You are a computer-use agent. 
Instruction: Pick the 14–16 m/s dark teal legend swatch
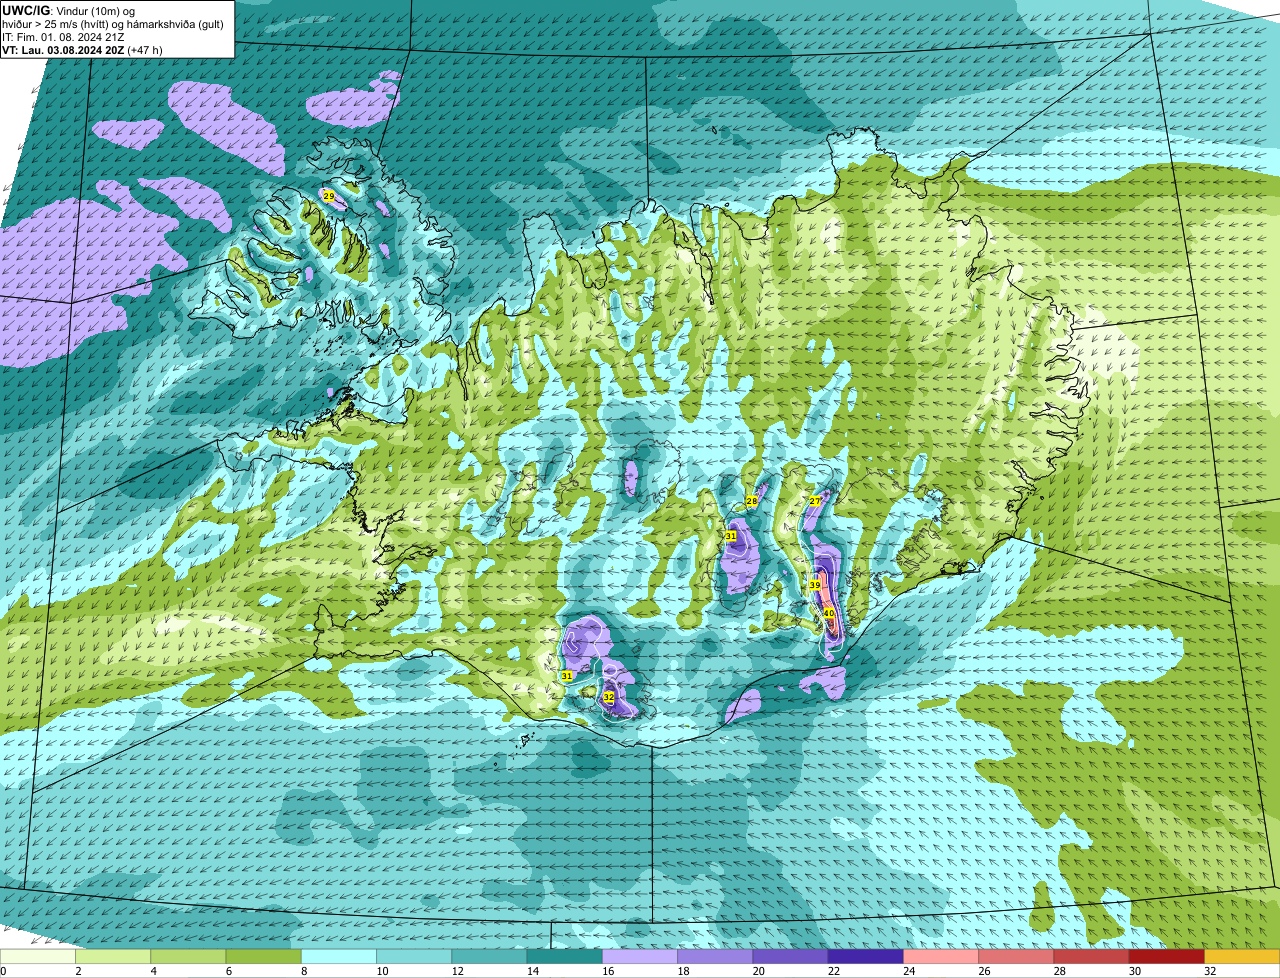coord(565,957)
